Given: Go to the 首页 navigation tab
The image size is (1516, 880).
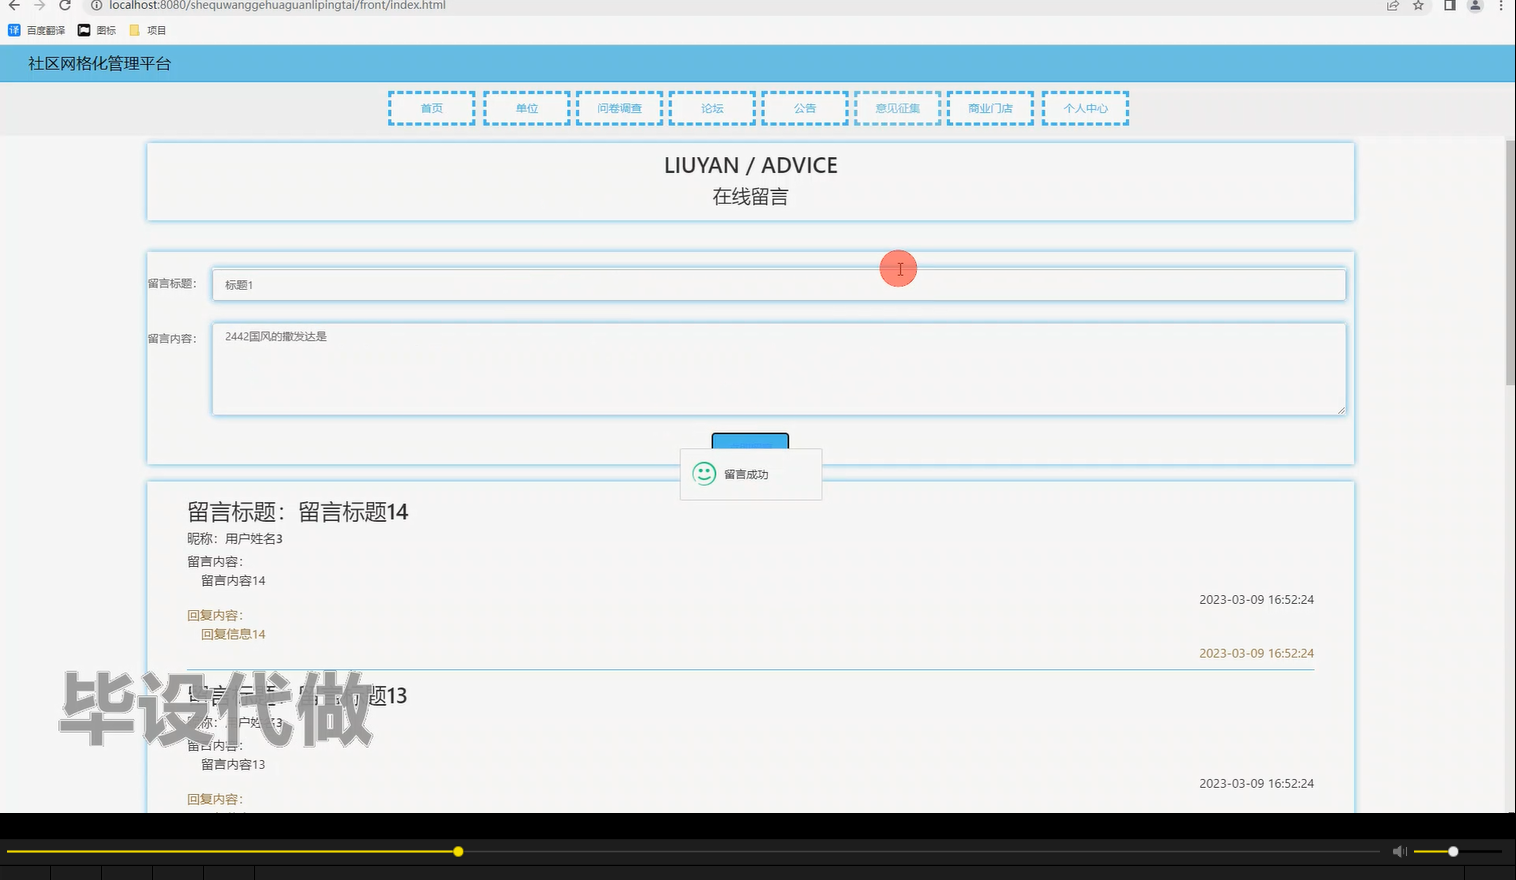Looking at the screenshot, I should point(432,108).
